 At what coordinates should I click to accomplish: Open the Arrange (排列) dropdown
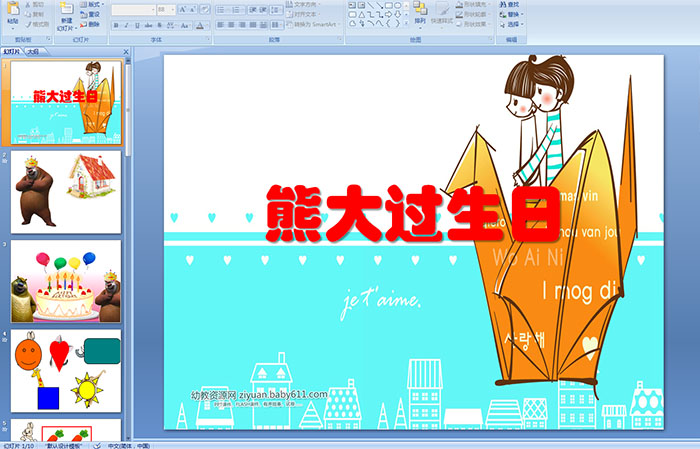coord(420,13)
